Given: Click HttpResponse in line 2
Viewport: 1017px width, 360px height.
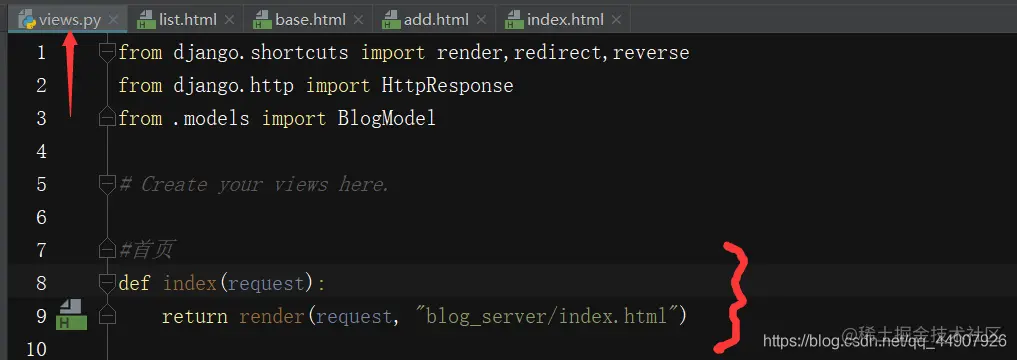Looking at the screenshot, I should tap(447, 86).
